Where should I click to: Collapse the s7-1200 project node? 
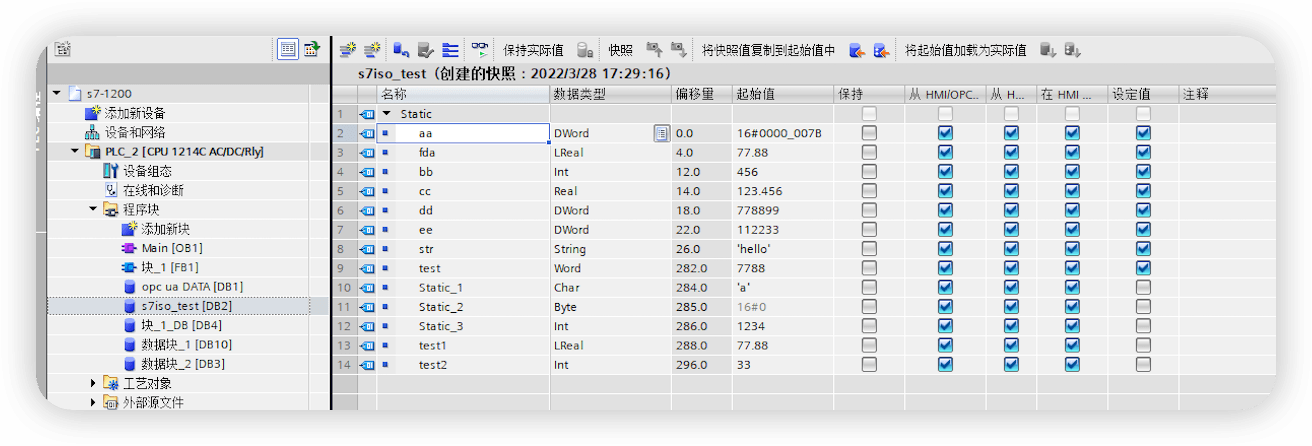(x=57, y=94)
